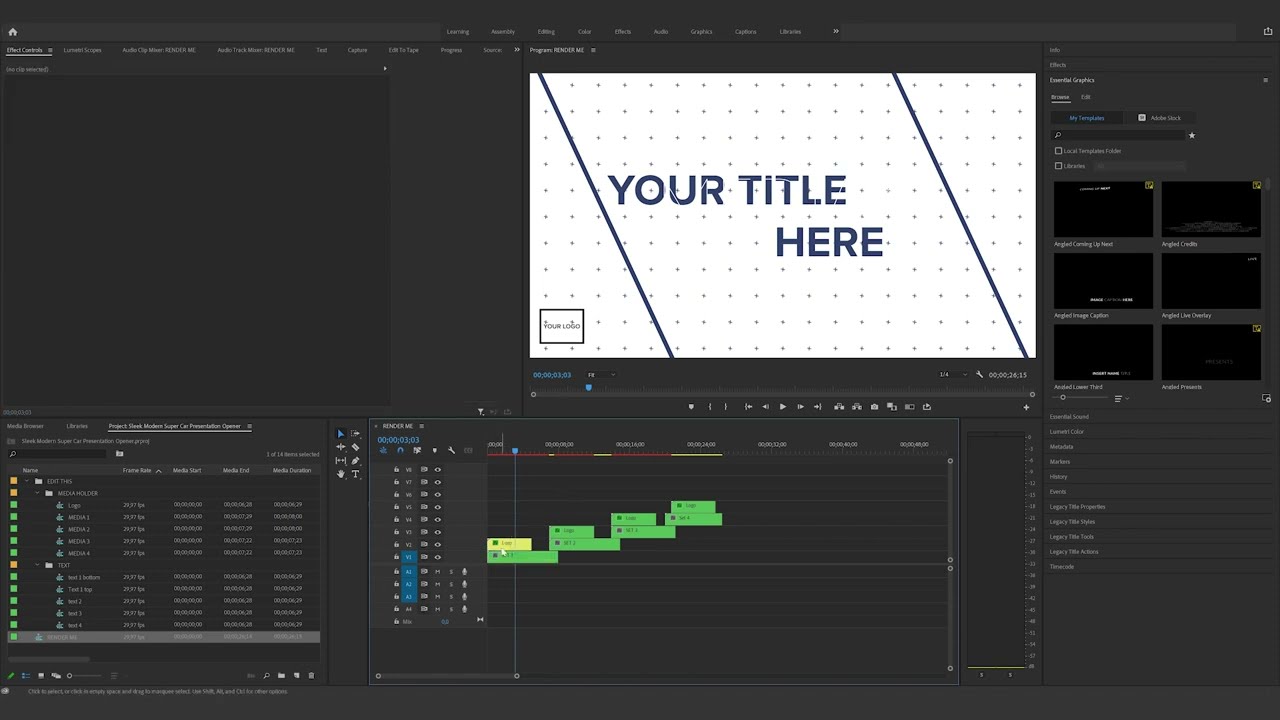The width and height of the screenshot is (1280, 720).
Task: Switch to Essential Graphics Edit tab
Action: (x=1085, y=97)
